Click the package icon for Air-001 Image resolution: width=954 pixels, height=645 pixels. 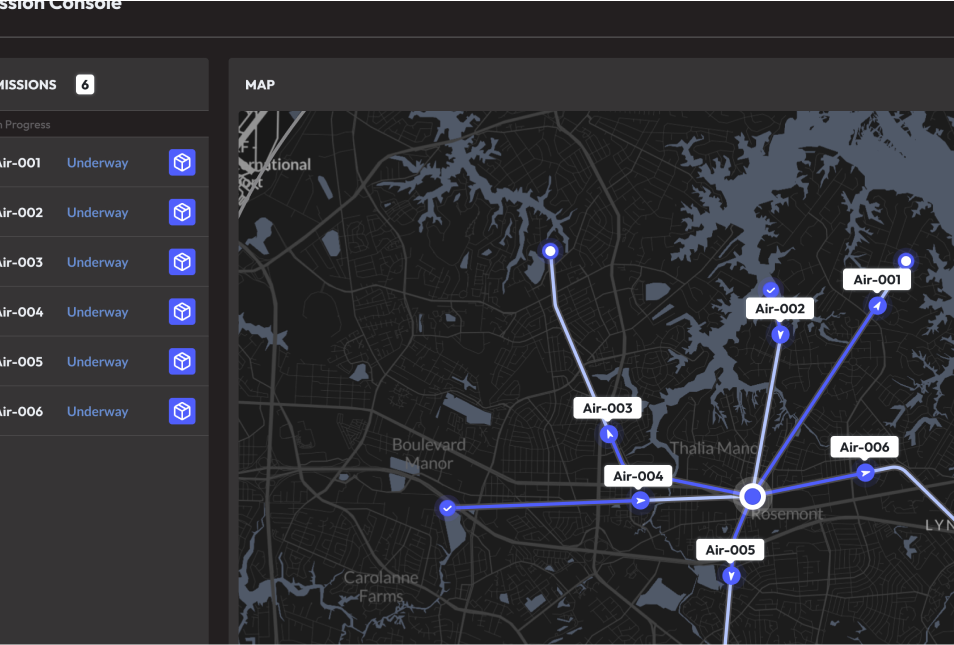coord(182,163)
